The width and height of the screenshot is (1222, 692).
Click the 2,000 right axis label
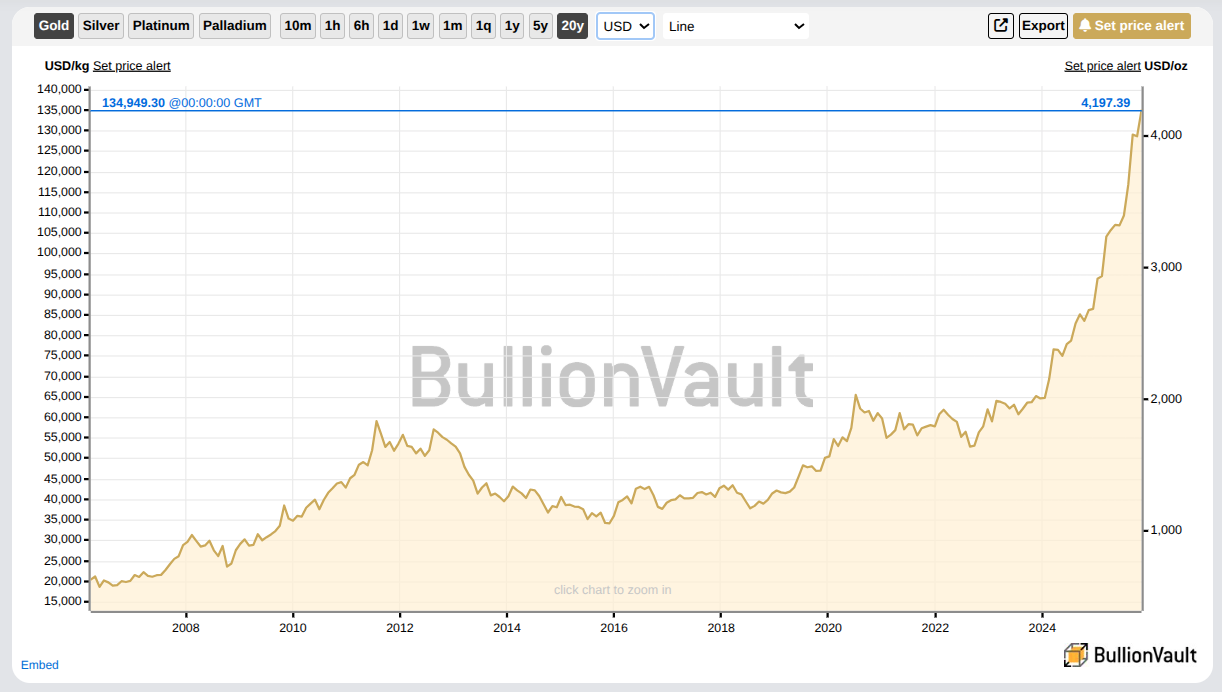1167,399
